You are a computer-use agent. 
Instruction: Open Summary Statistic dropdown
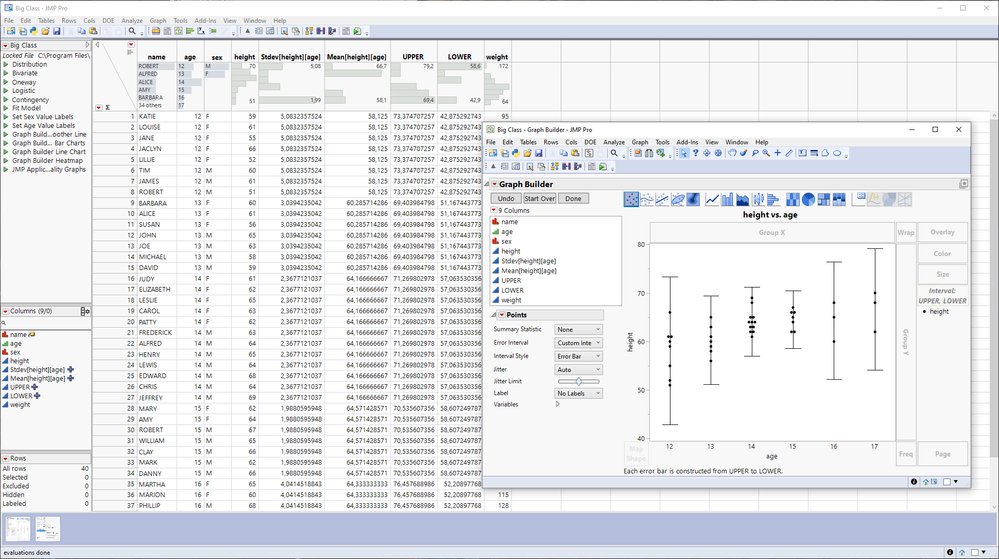tap(579, 330)
